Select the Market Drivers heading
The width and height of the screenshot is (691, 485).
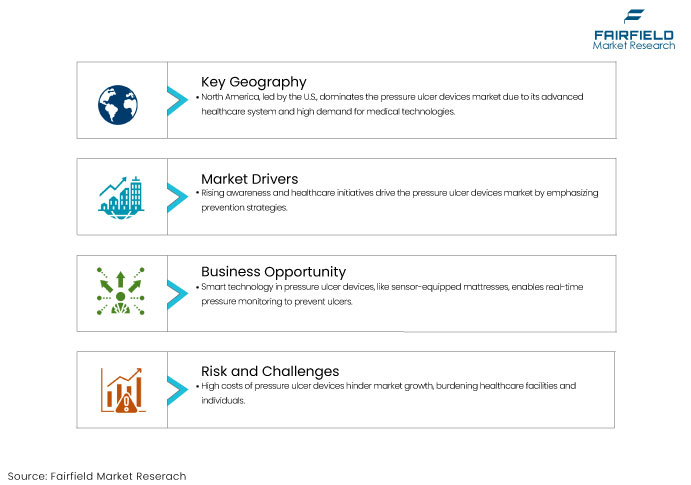[x=249, y=179]
